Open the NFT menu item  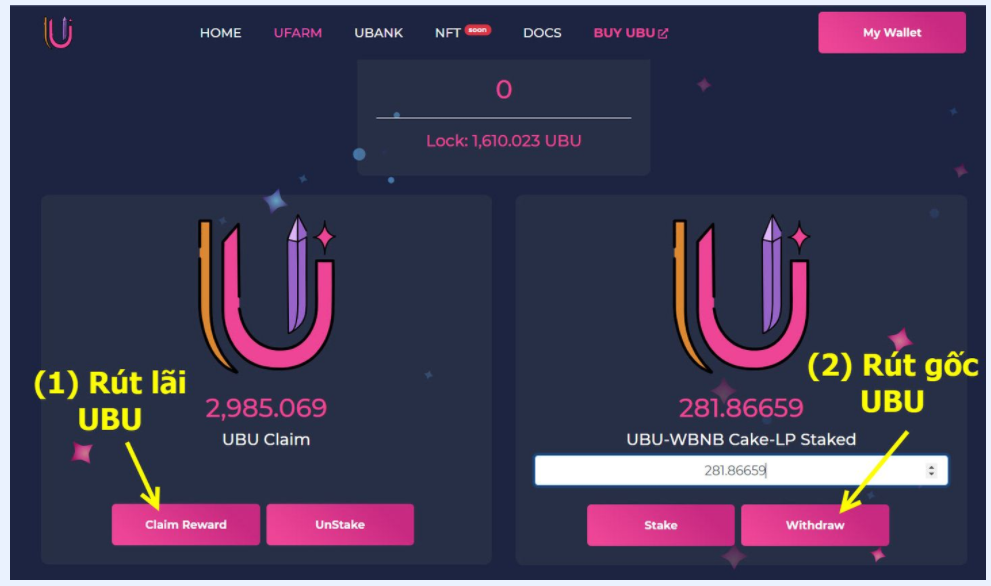[447, 33]
